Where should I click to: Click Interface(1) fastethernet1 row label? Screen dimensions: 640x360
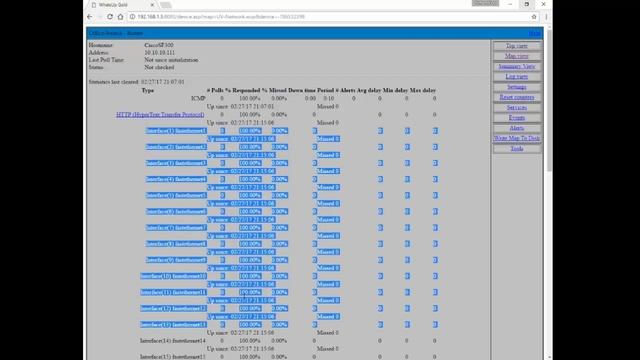[x=176, y=131]
